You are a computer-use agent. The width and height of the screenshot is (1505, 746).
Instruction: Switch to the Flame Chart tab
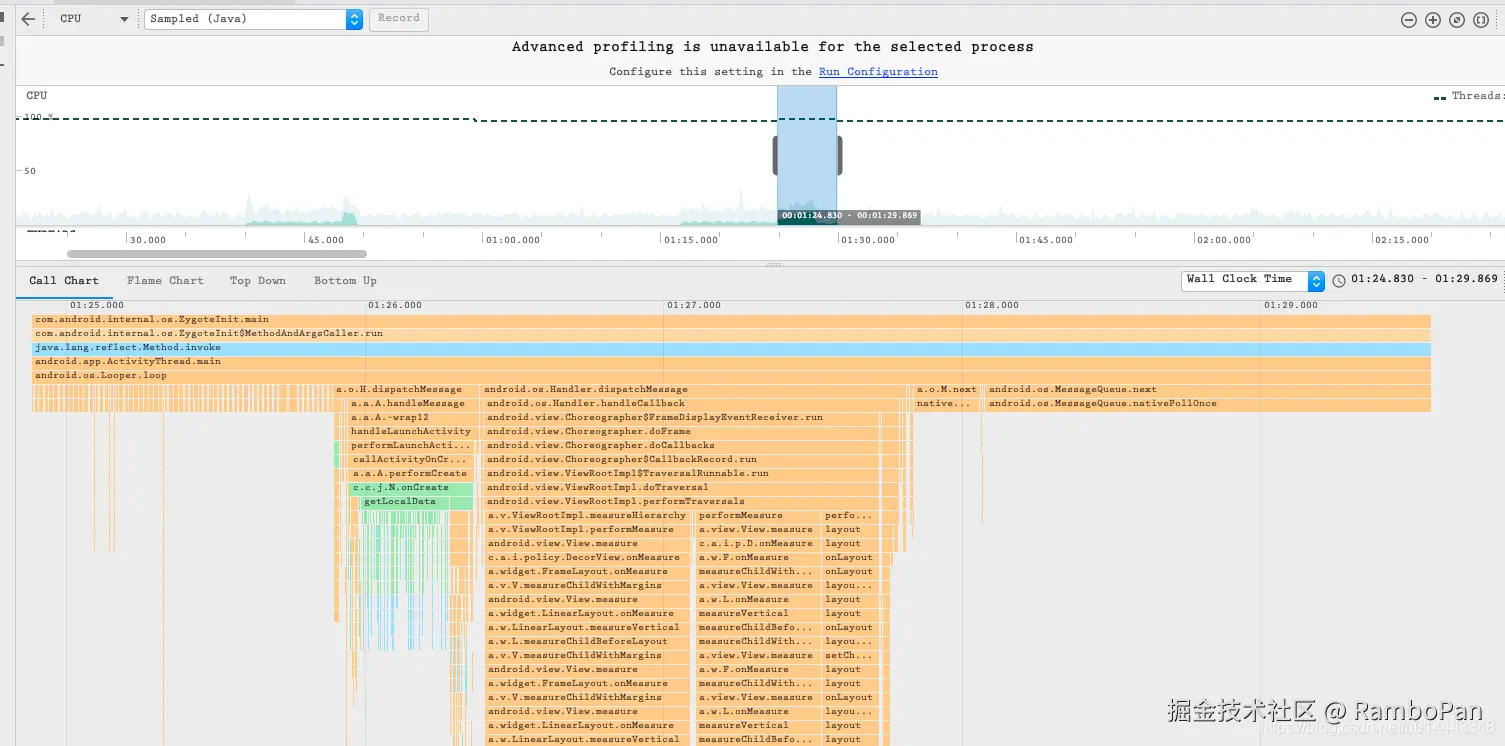(165, 281)
